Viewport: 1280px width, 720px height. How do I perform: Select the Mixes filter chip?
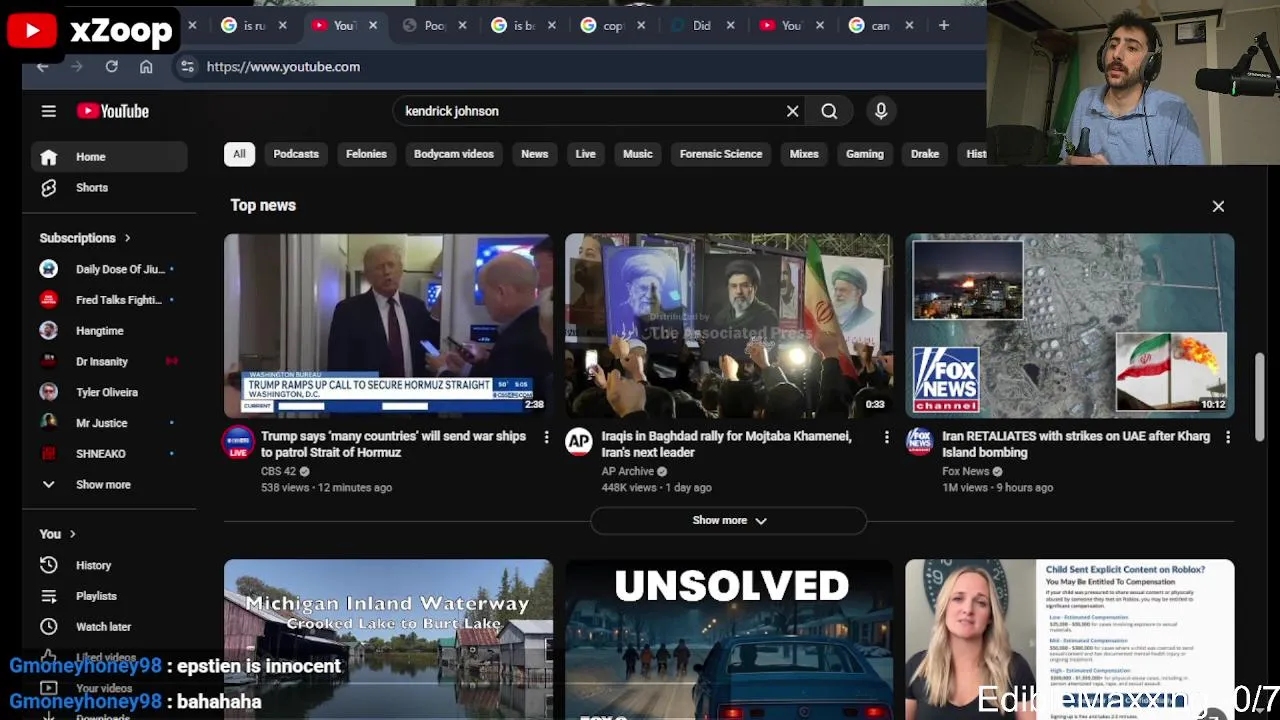804,154
